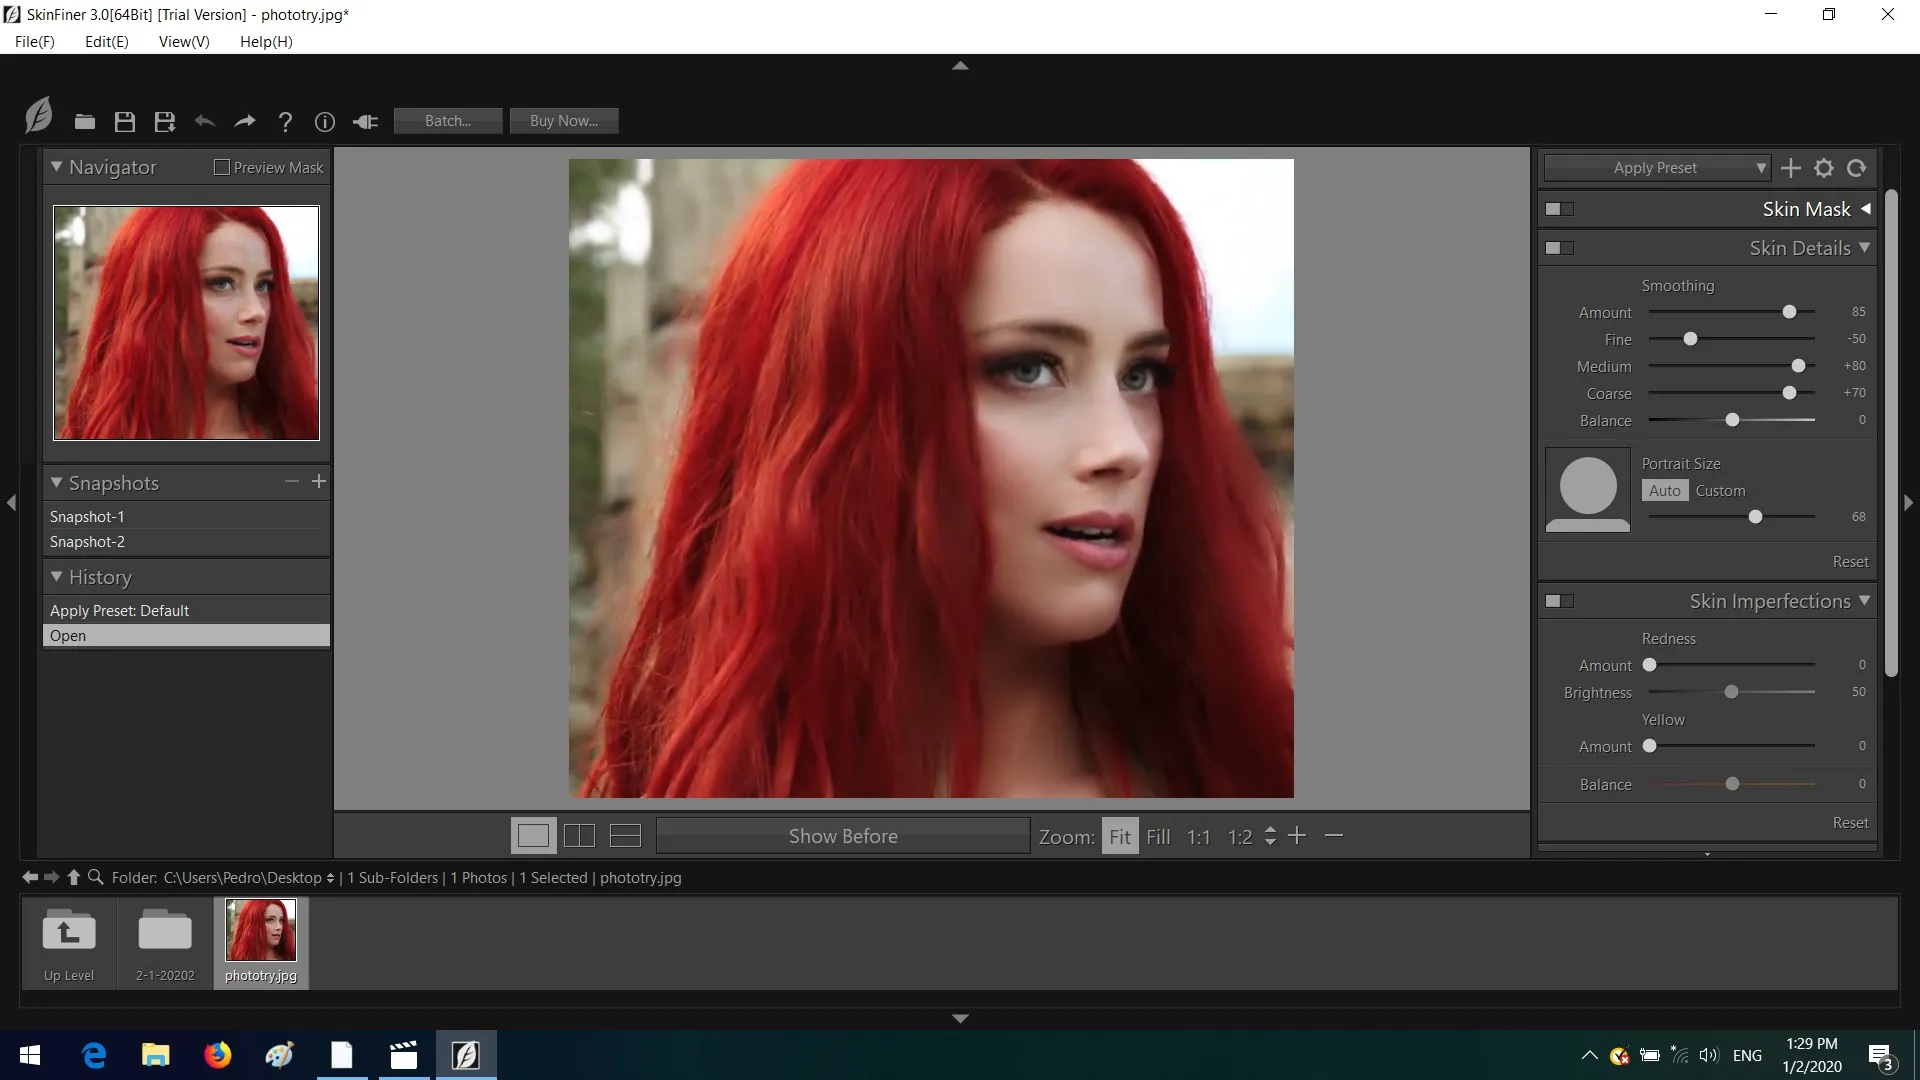This screenshot has height=1080, width=1920.
Task: Collapse the Skin Details section
Action: (x=1865, y=247)
